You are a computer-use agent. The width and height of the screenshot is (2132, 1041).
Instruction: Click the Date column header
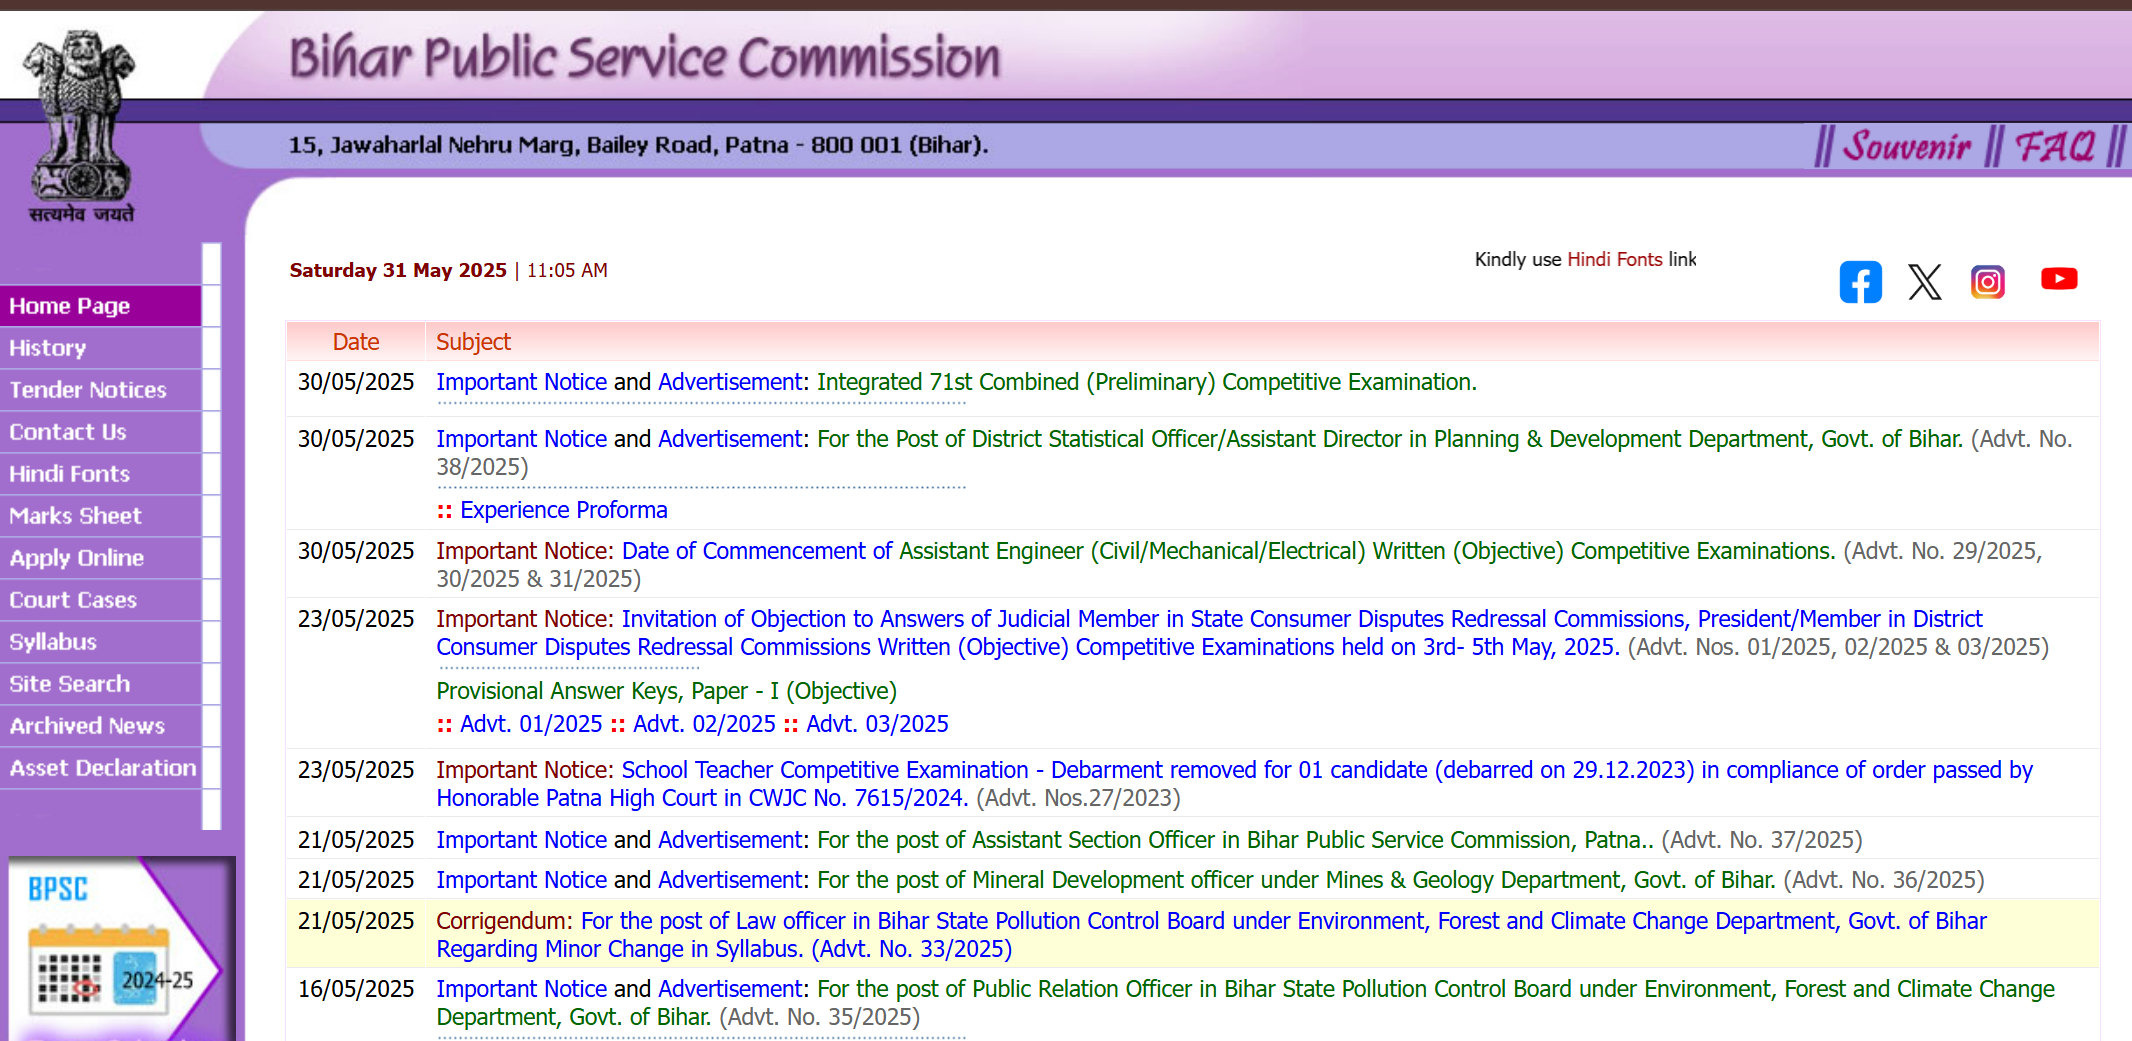tap(356, 342)
